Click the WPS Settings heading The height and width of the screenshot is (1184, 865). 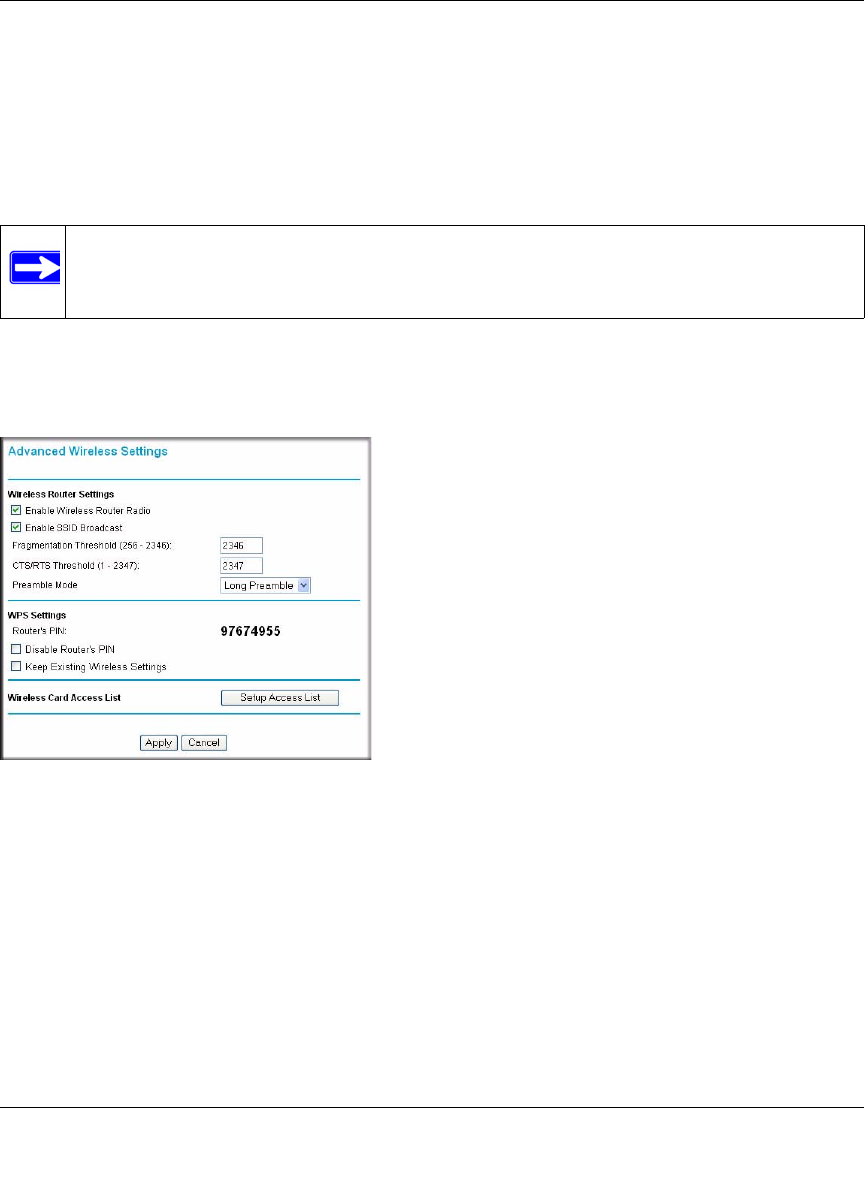coord(37,615)
